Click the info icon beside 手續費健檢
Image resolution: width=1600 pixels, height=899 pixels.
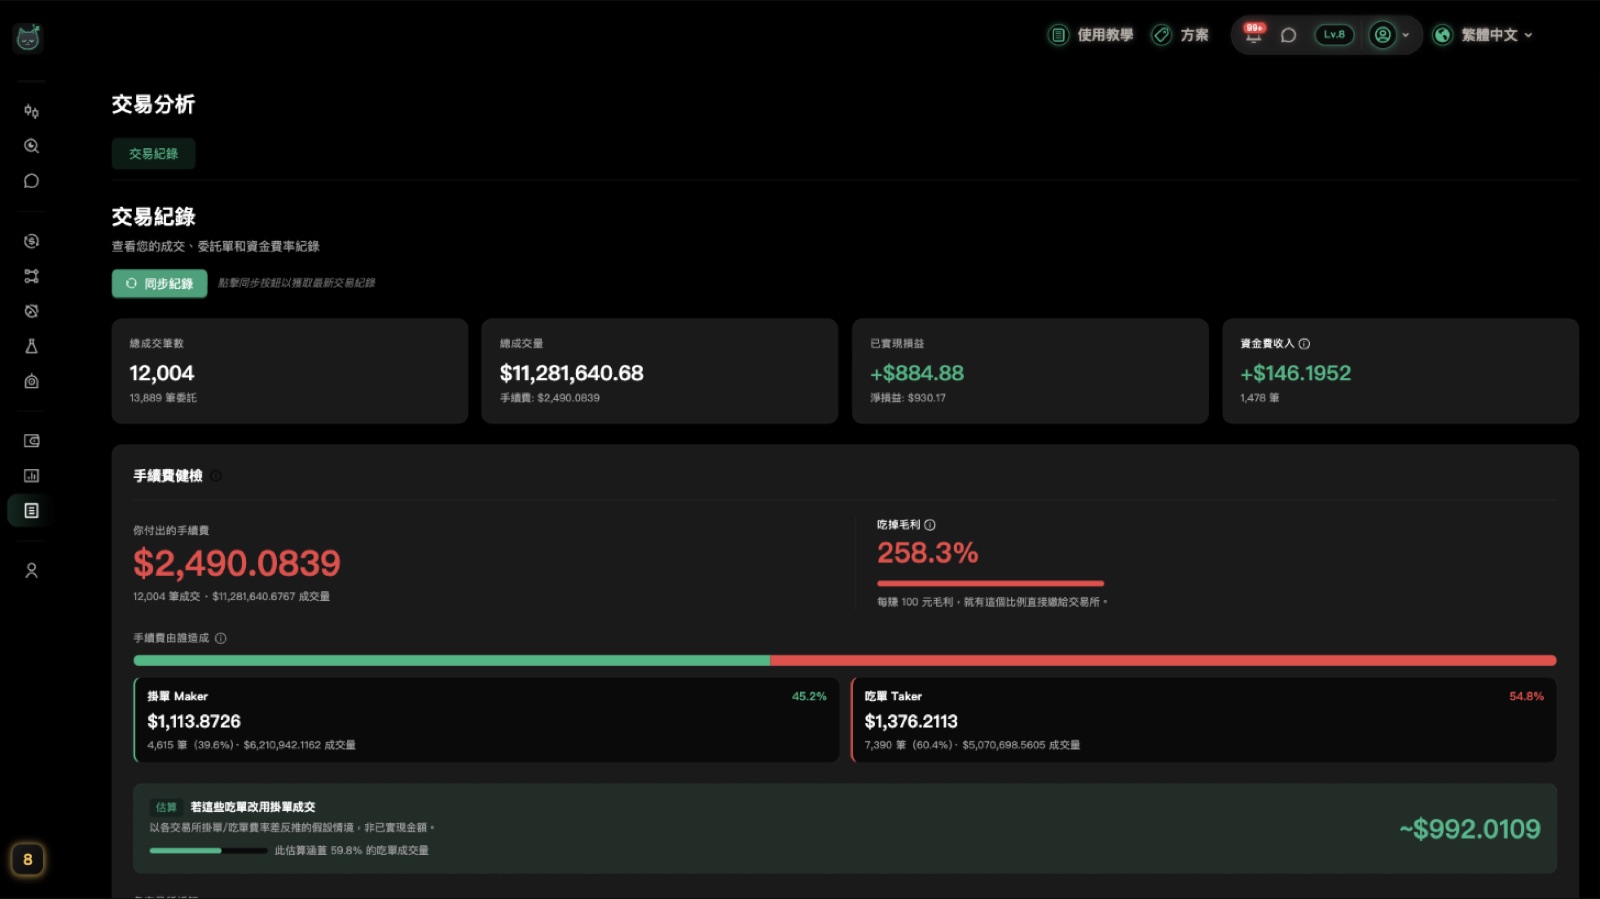click(216, 476)
